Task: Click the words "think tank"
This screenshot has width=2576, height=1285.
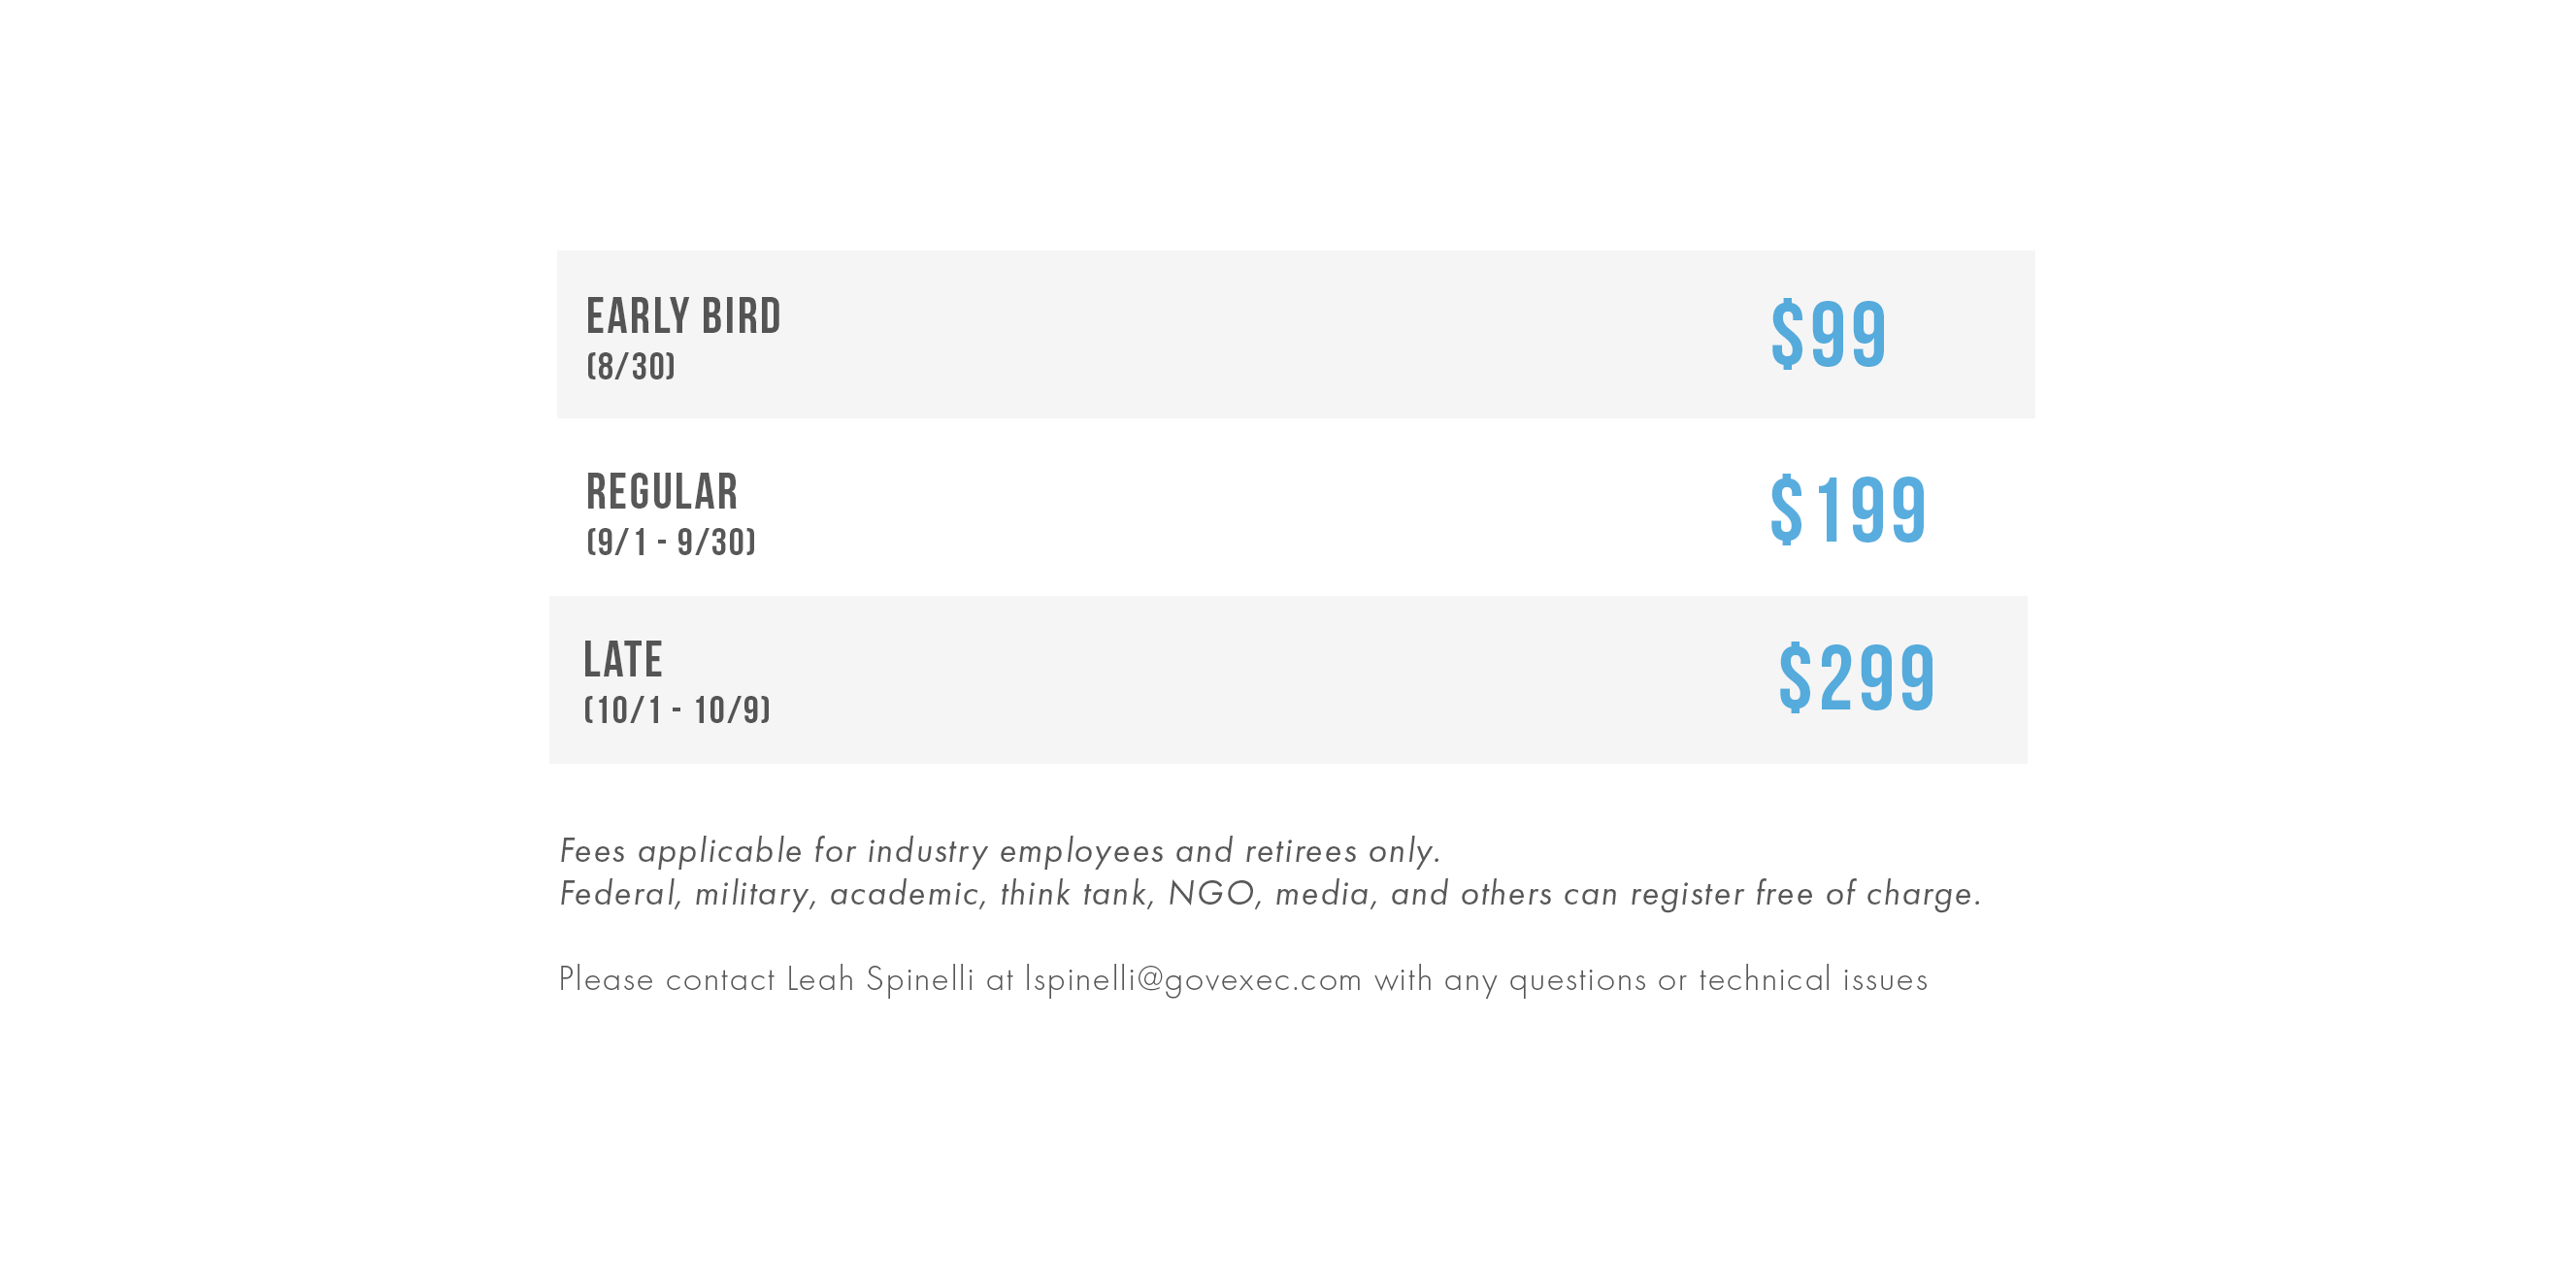Action: [1076, 894]
